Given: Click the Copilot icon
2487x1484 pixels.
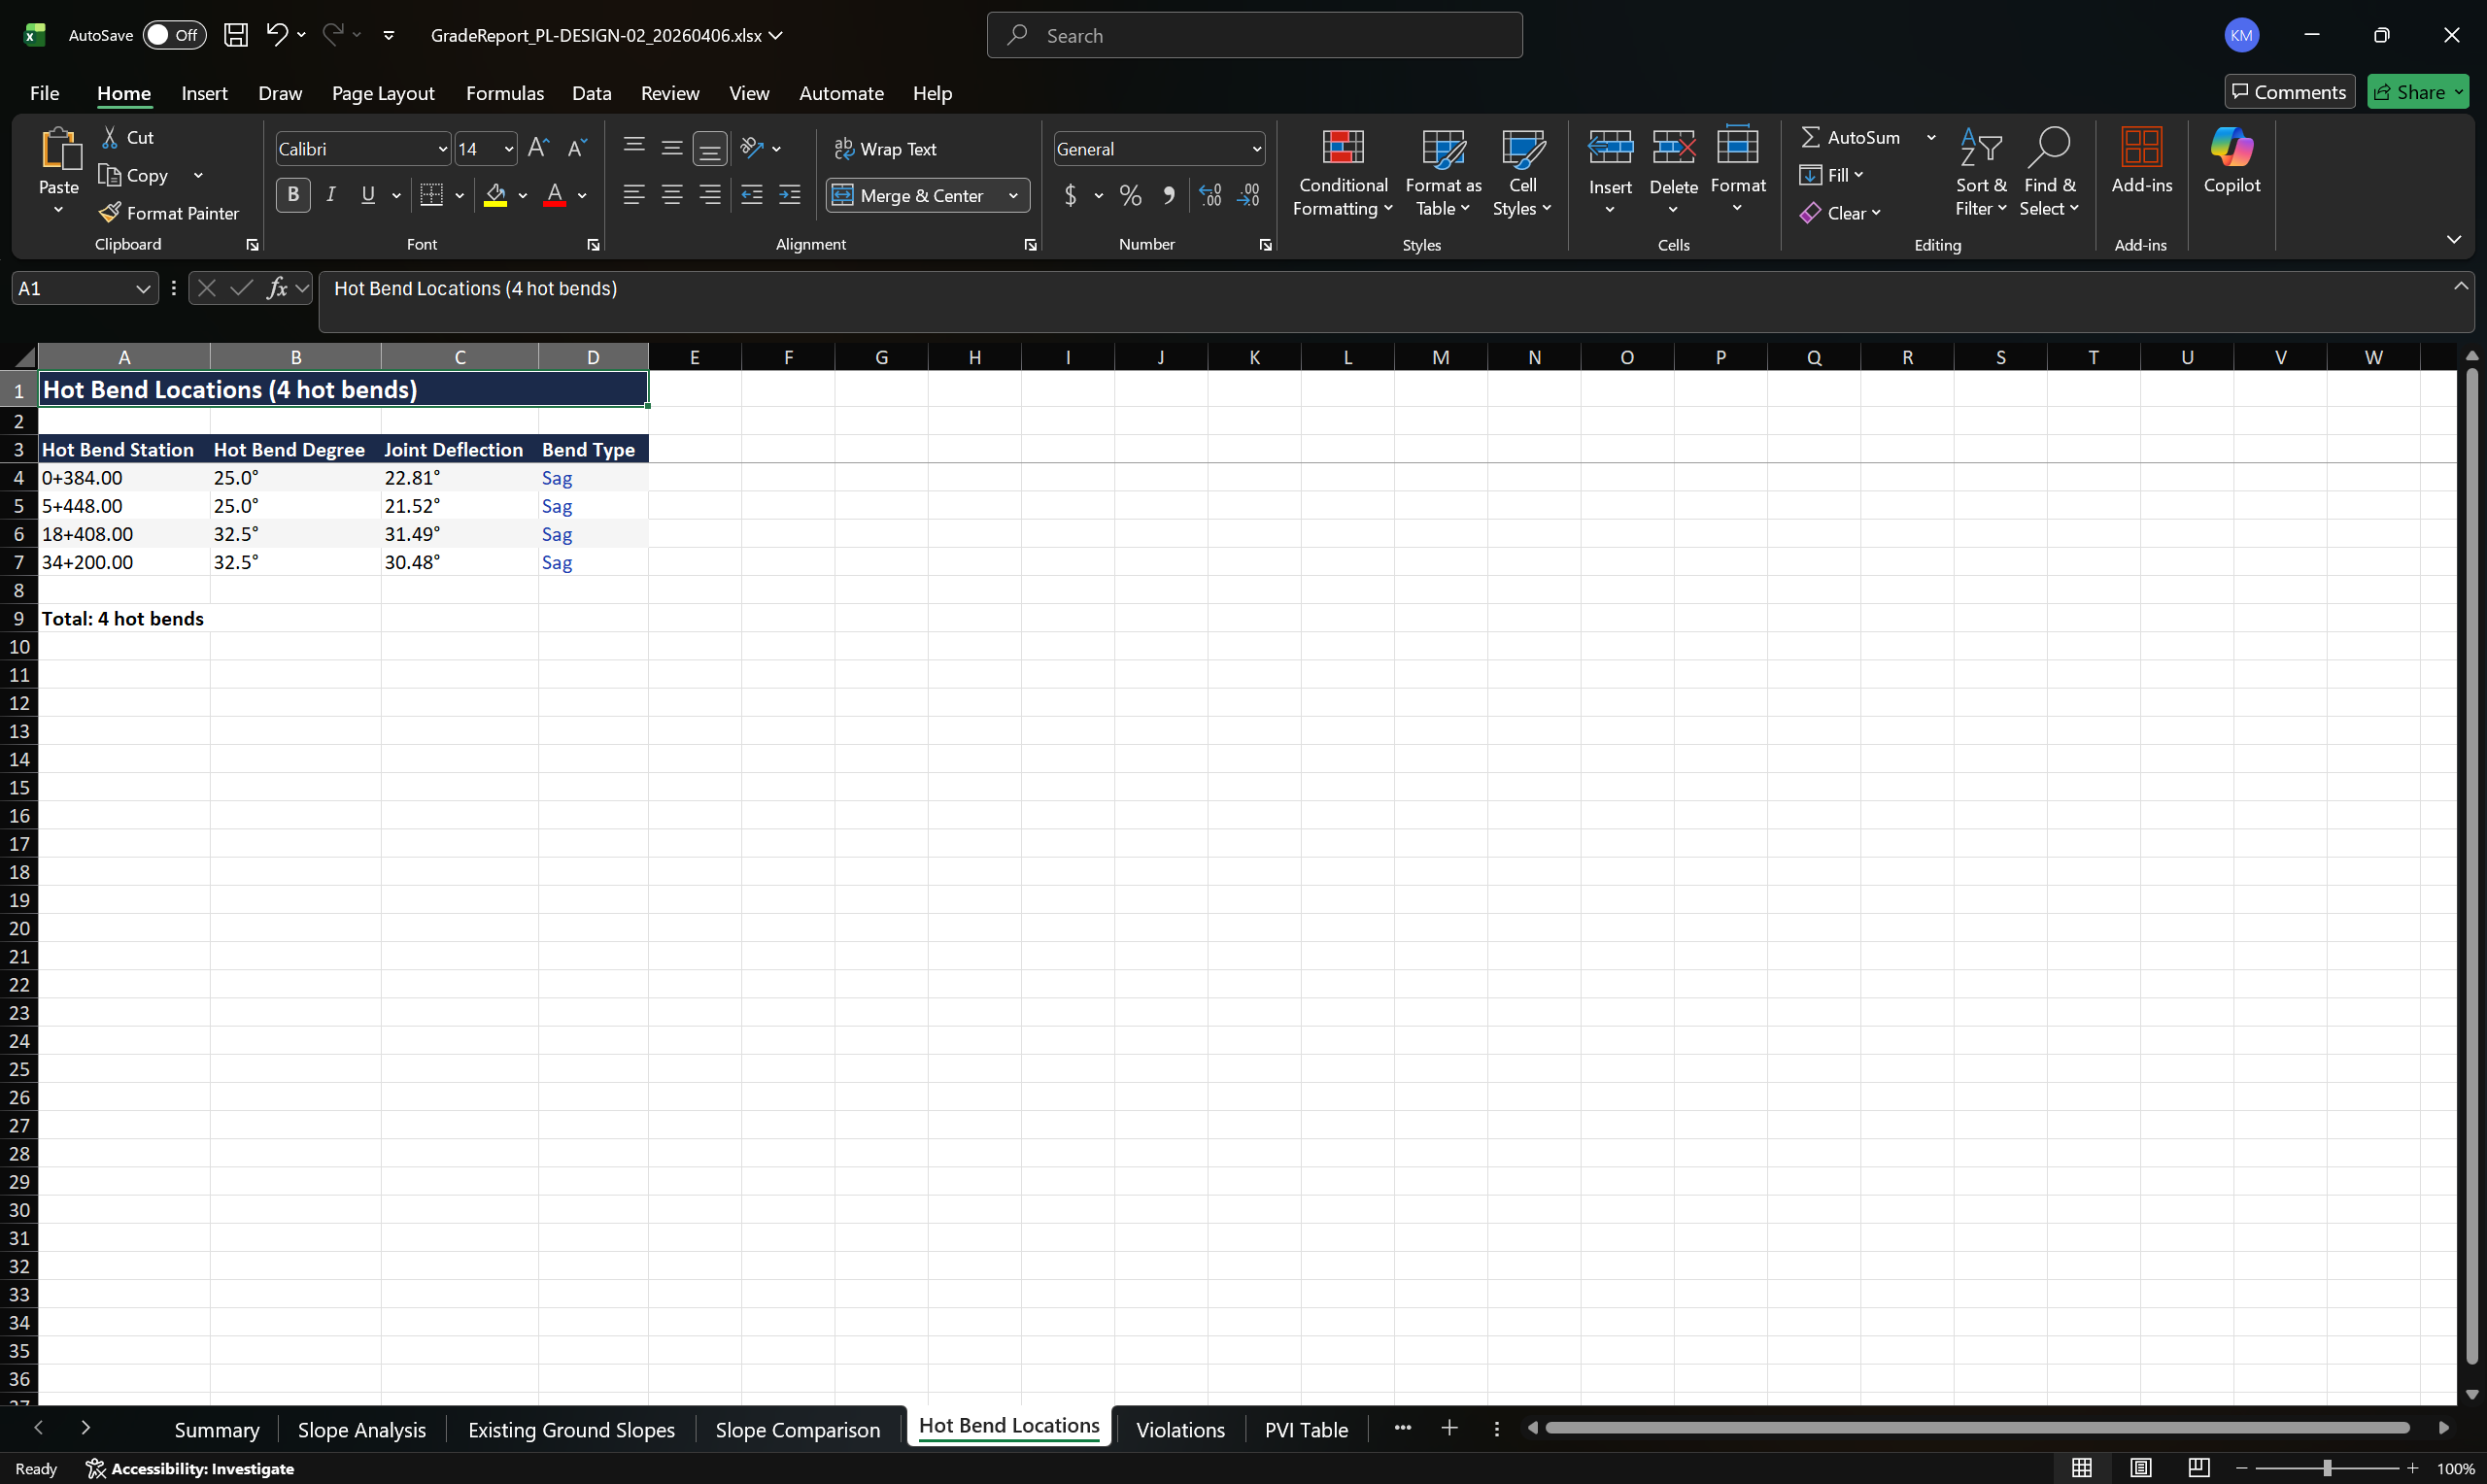Looking at the screenshot, I should pos(2231,160).
